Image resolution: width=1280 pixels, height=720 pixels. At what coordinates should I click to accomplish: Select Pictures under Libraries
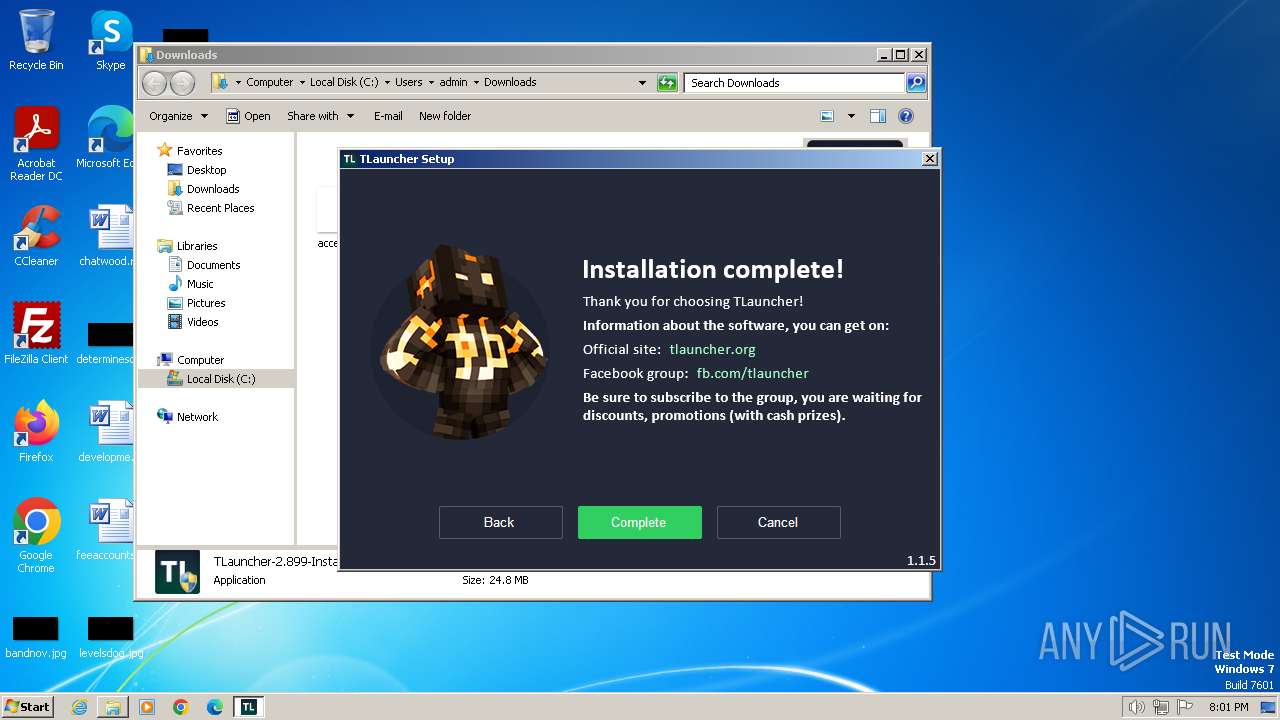tap(206, 303)
